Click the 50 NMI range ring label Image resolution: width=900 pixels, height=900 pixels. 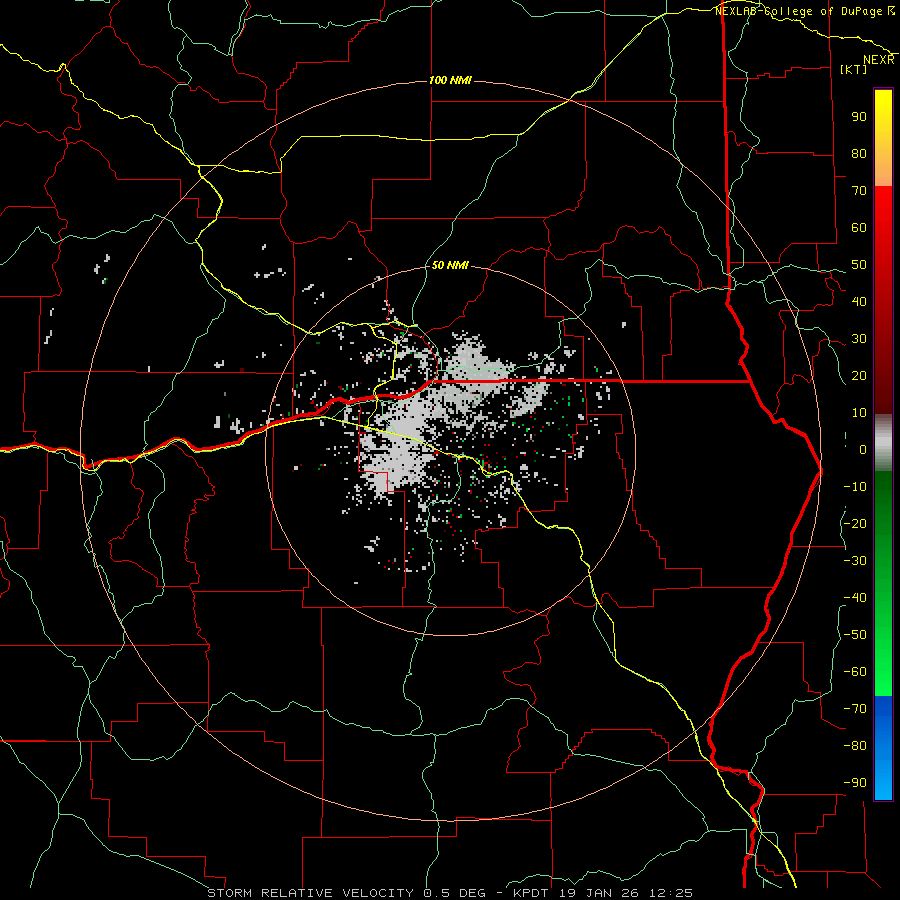tap(450, 265)
